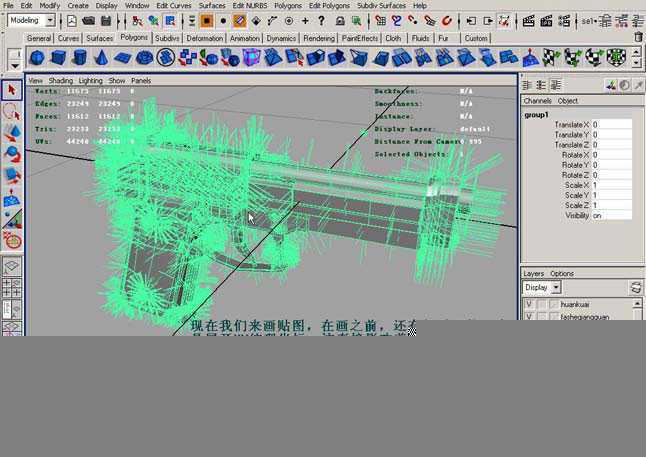Click the Rotate Y value field

[611, 165]
